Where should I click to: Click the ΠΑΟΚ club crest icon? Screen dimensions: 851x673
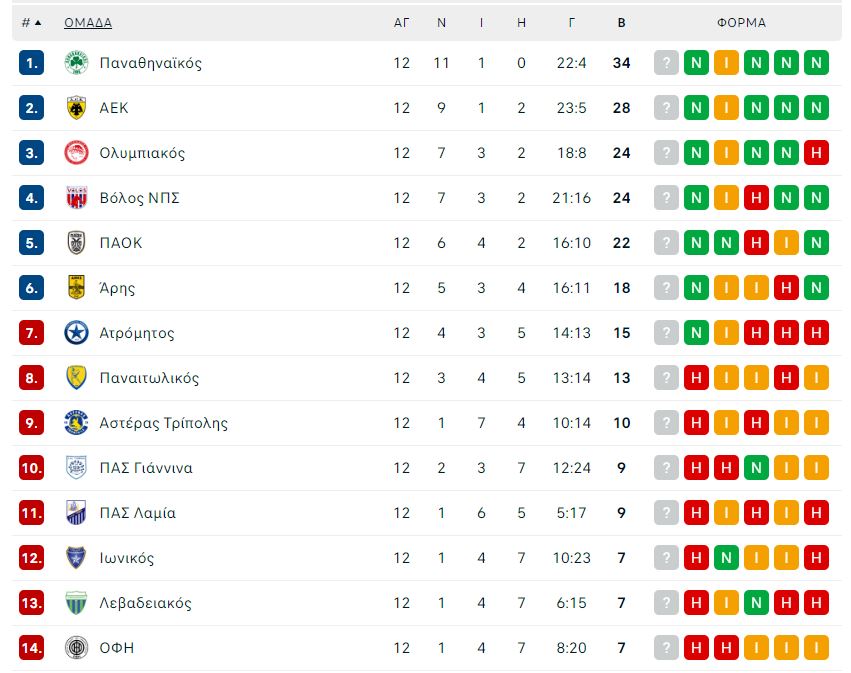77,243
